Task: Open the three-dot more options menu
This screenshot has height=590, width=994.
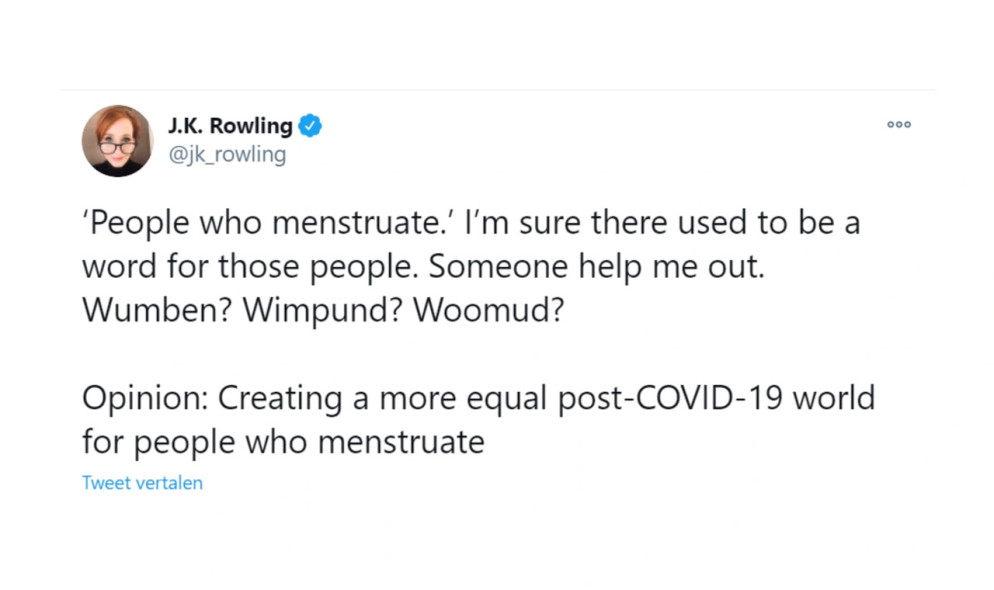Action: (899, 125)
